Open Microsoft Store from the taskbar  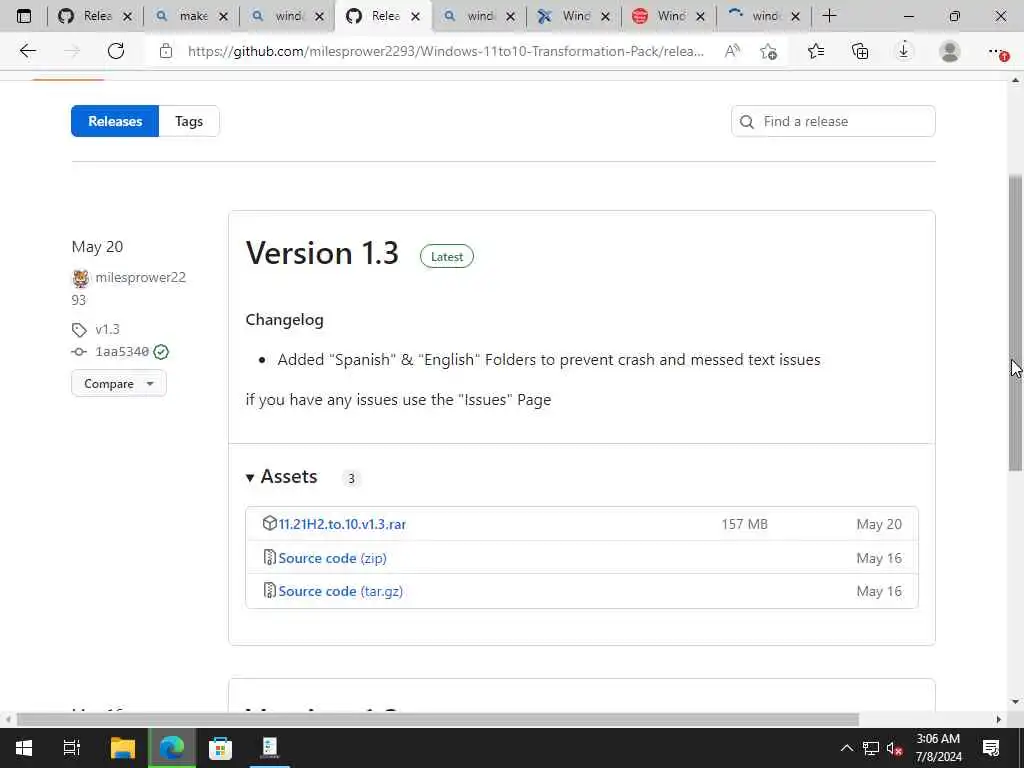[x=220, y=748]
